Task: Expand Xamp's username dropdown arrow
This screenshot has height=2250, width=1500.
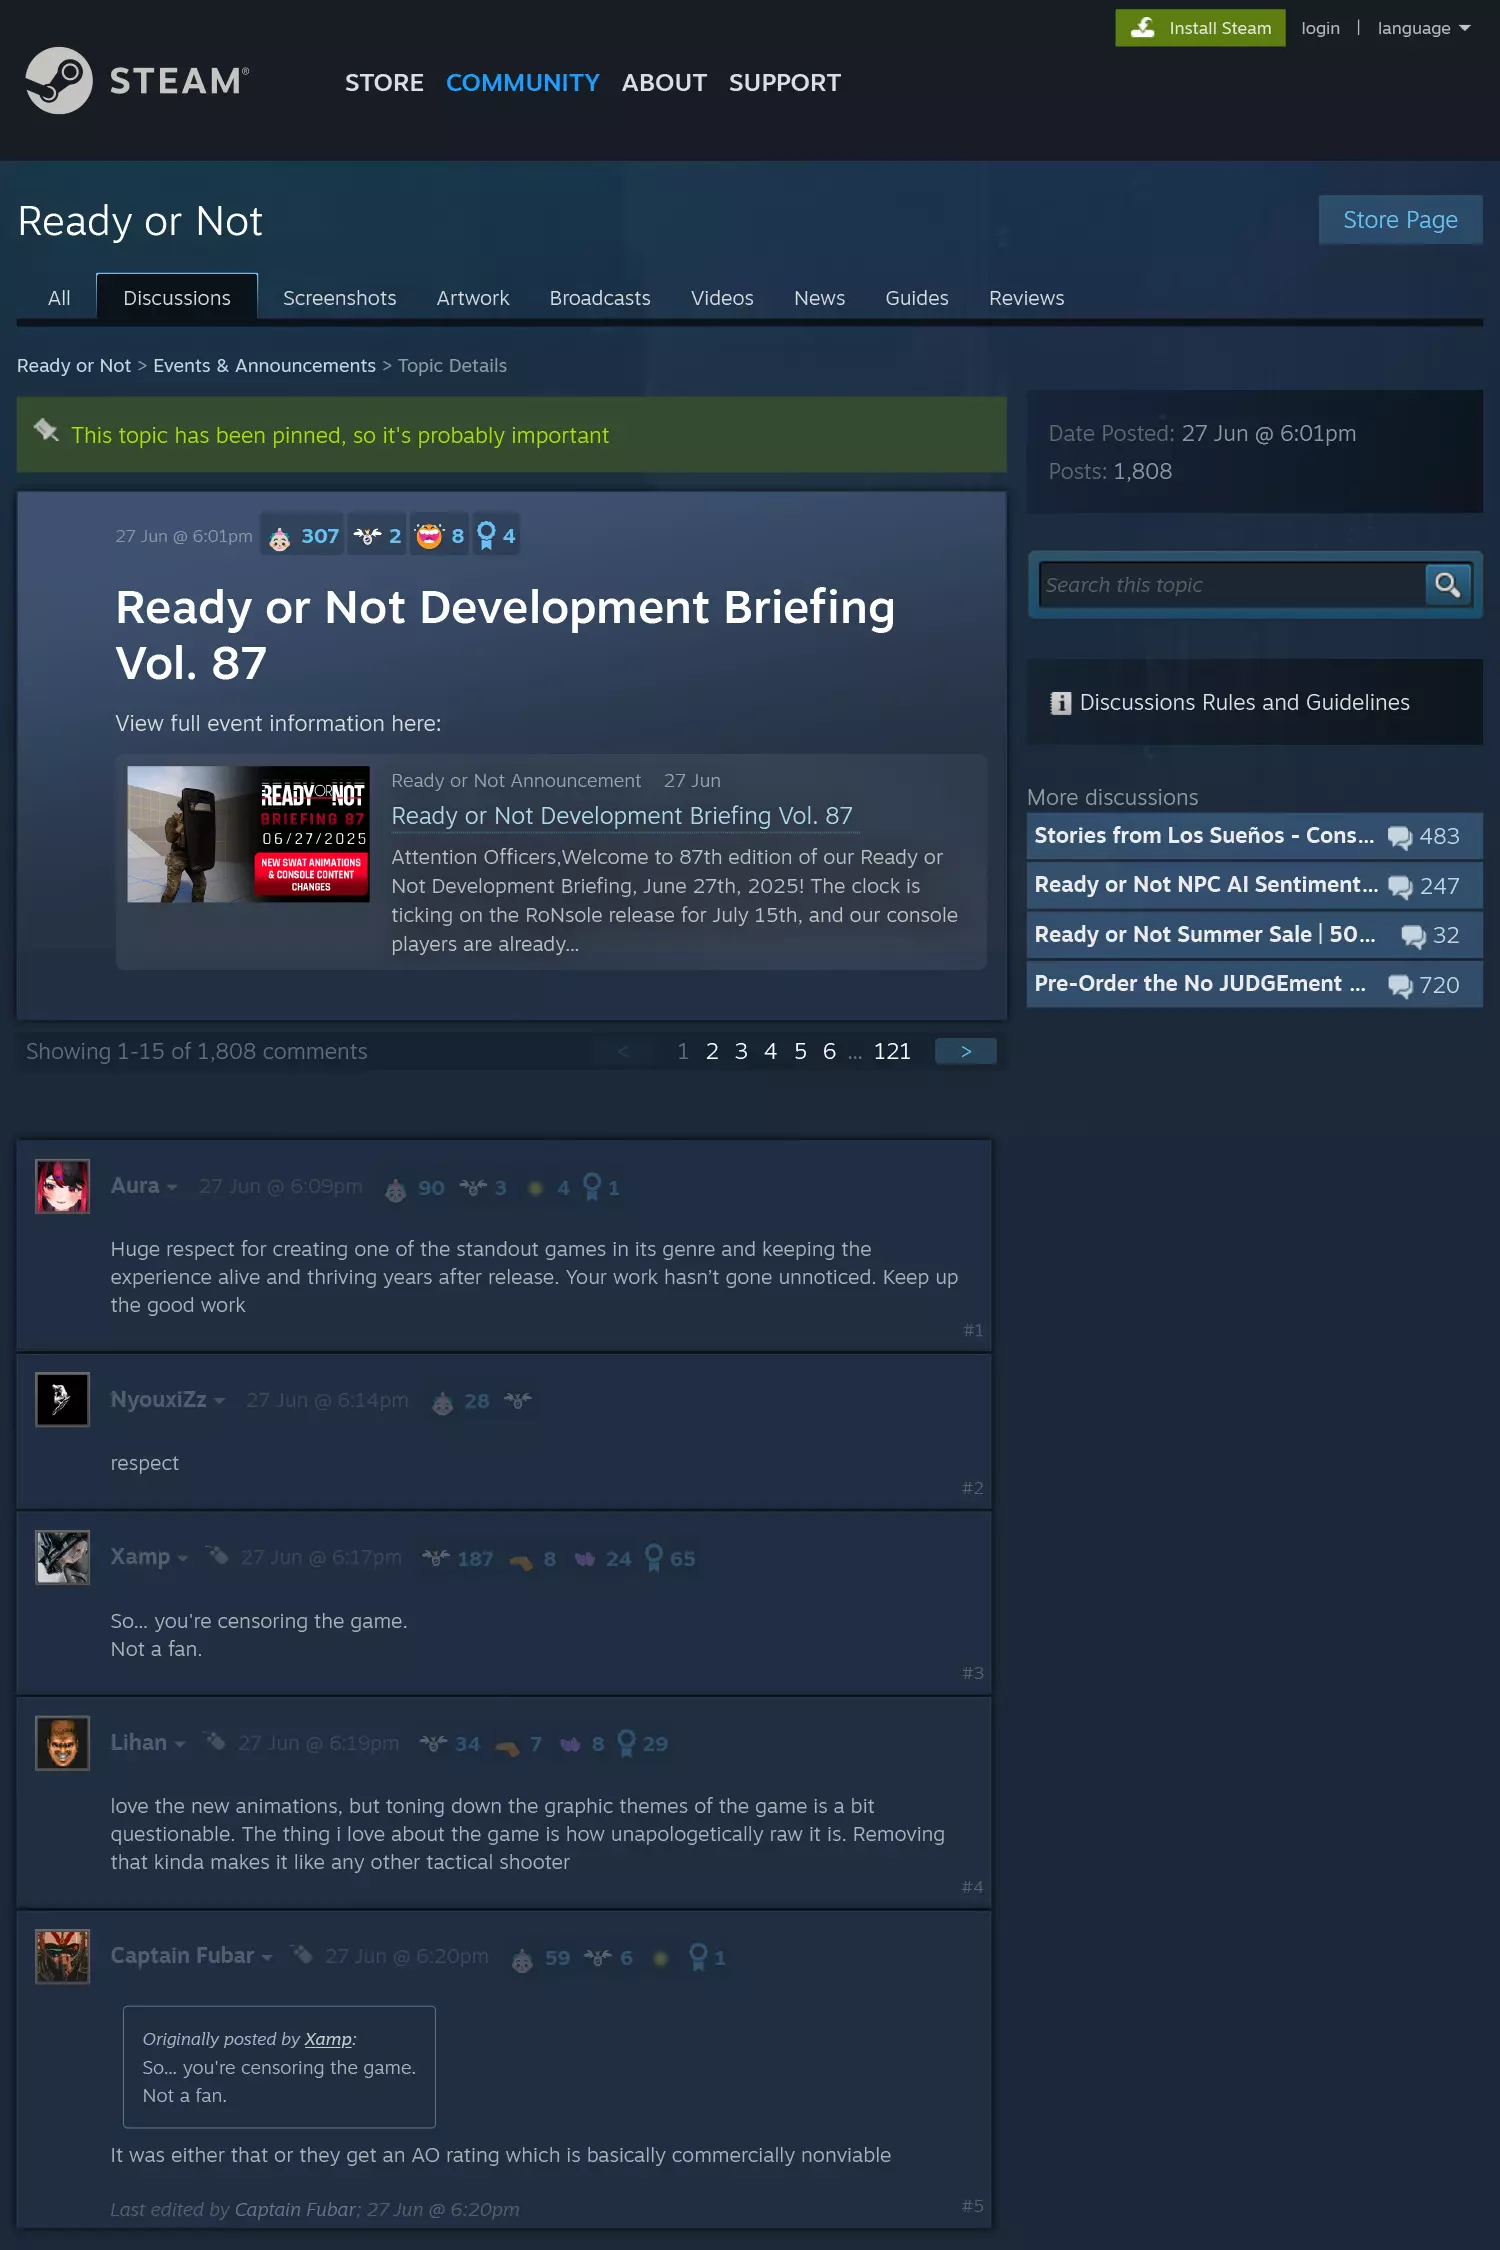Action: [183, 1559]
